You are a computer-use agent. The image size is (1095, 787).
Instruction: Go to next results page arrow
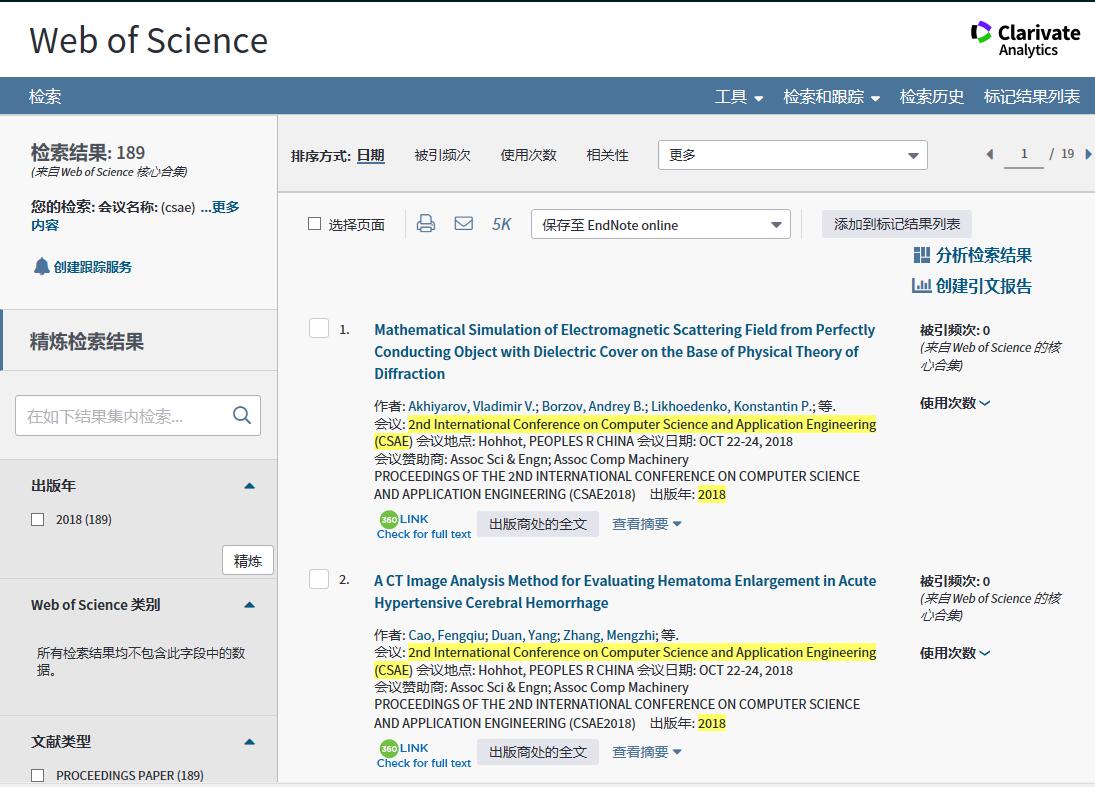[1088, 154]
